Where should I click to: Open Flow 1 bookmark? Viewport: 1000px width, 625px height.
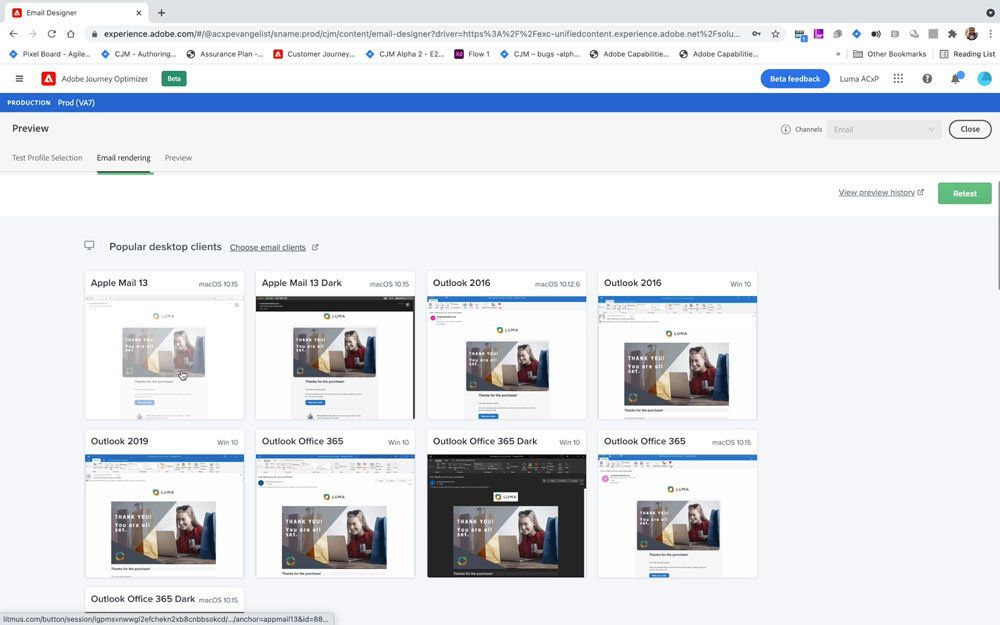[x=472, y=54]
